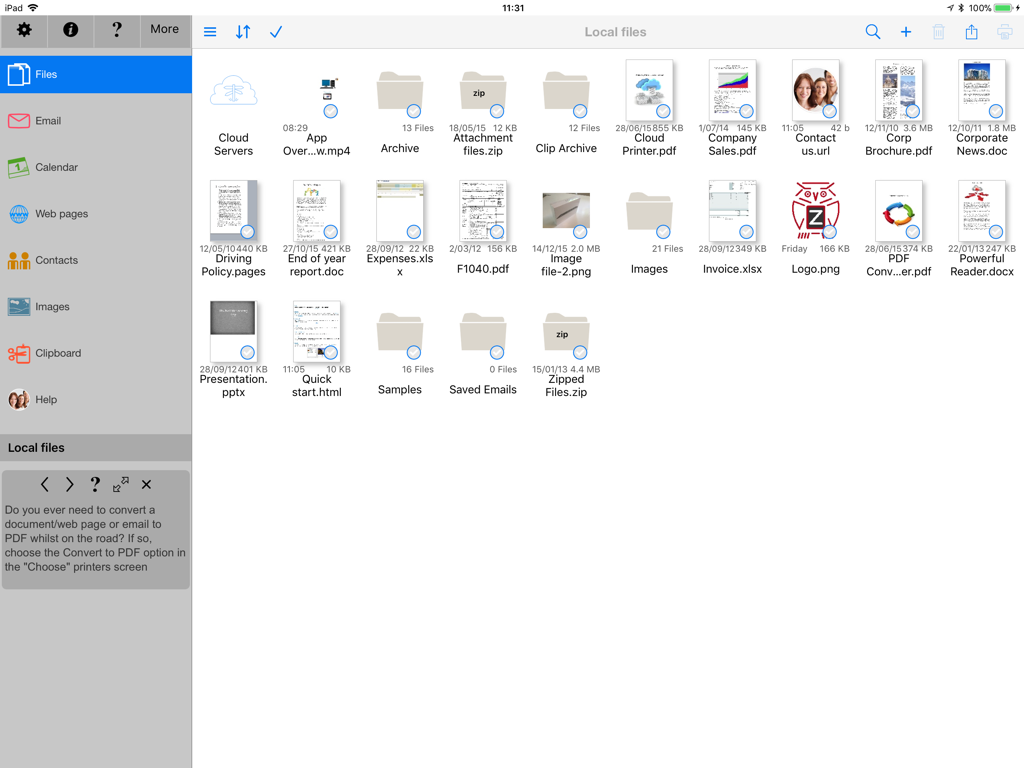Check the selection circle on F1040.pdf
This screenshot has width=1024, height=768.
pos(496,232)
